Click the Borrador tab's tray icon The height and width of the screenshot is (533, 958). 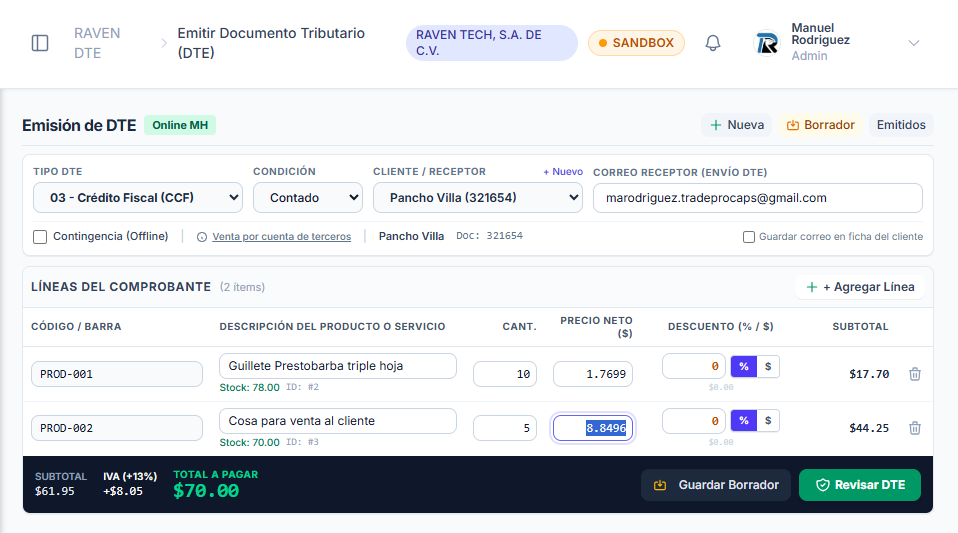tap(792, 125)
